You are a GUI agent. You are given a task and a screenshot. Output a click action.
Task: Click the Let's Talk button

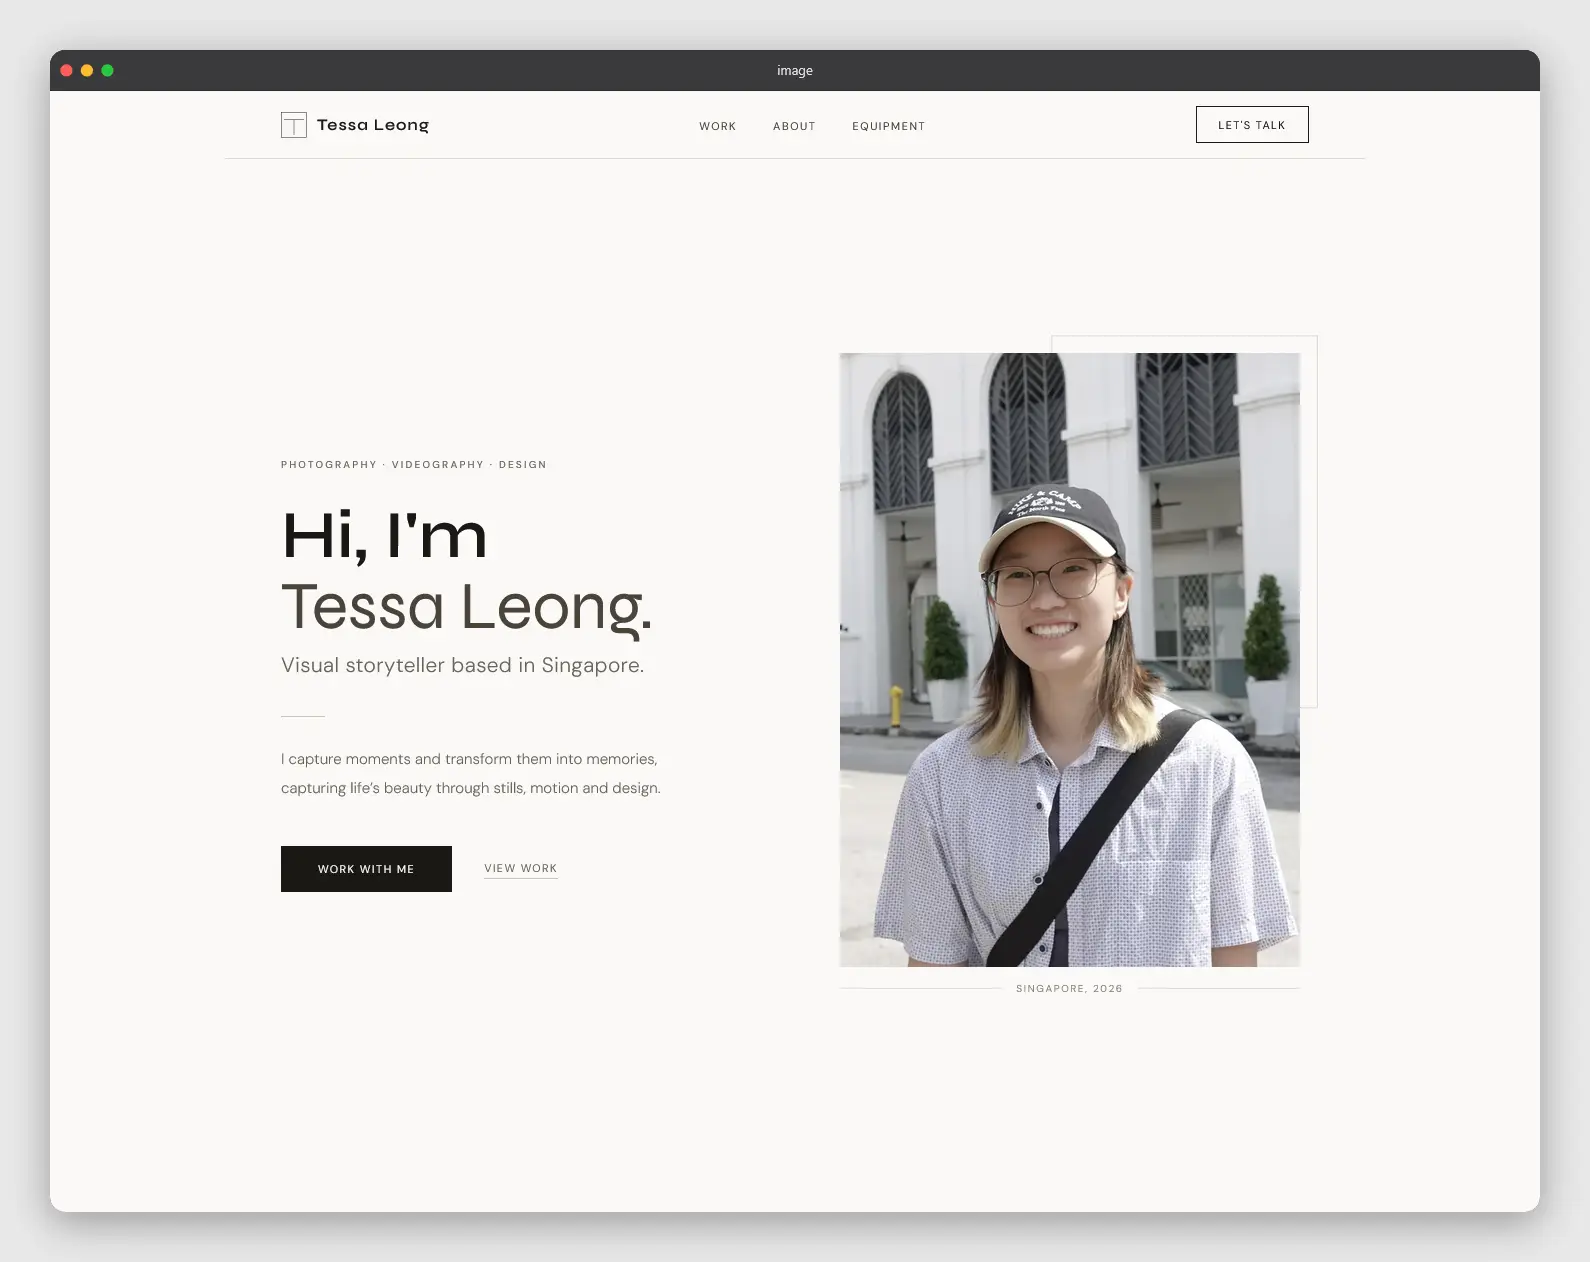1252,125
